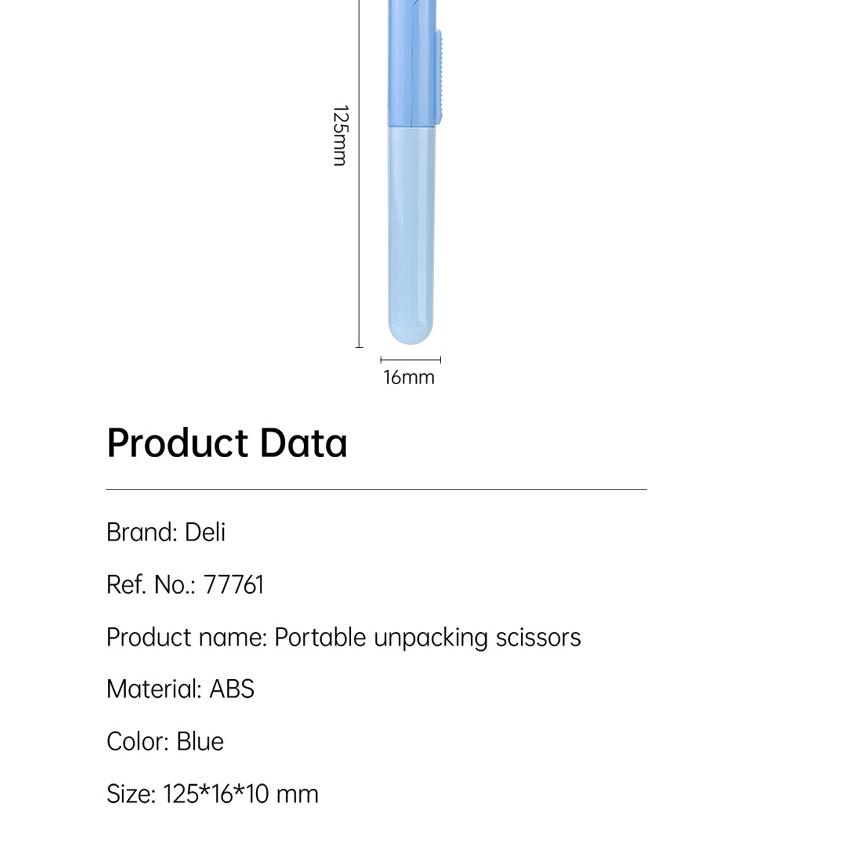Viewport: 864px width, 864px height.
Task: Click the Color: Blue line
Action: click(165, 741)
